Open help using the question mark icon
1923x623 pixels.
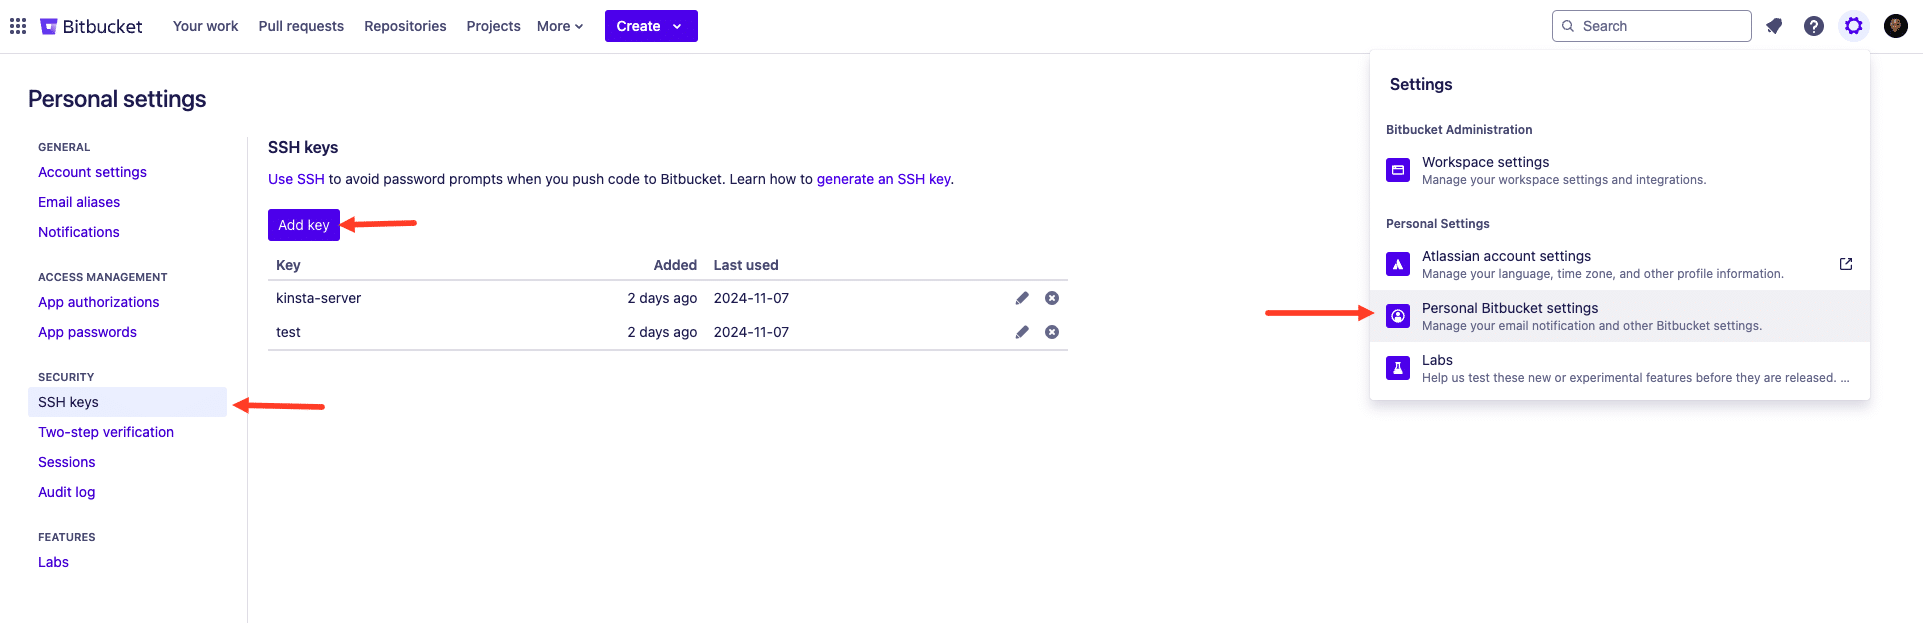point(1814,26)
